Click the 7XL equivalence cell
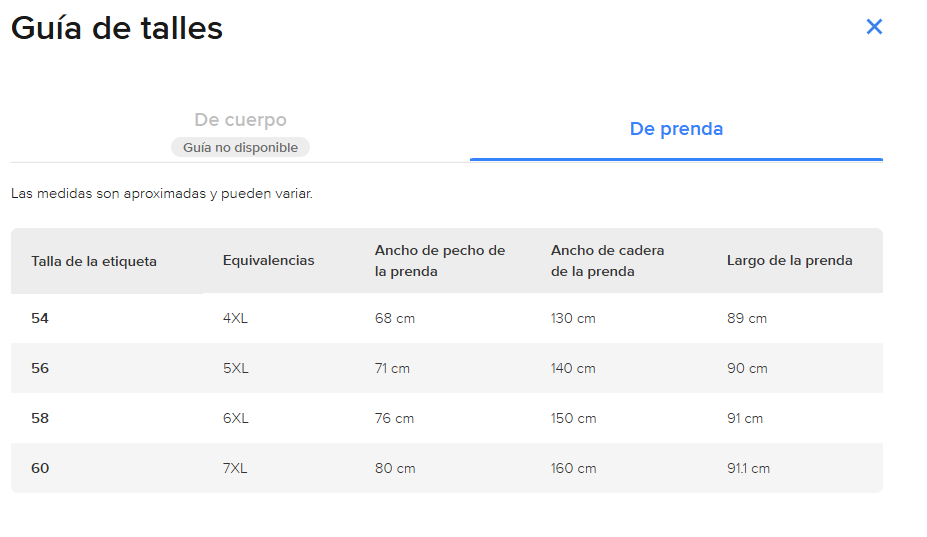This screenshot has width=927, height=537. pyautogui.click(x=235, y=468)
